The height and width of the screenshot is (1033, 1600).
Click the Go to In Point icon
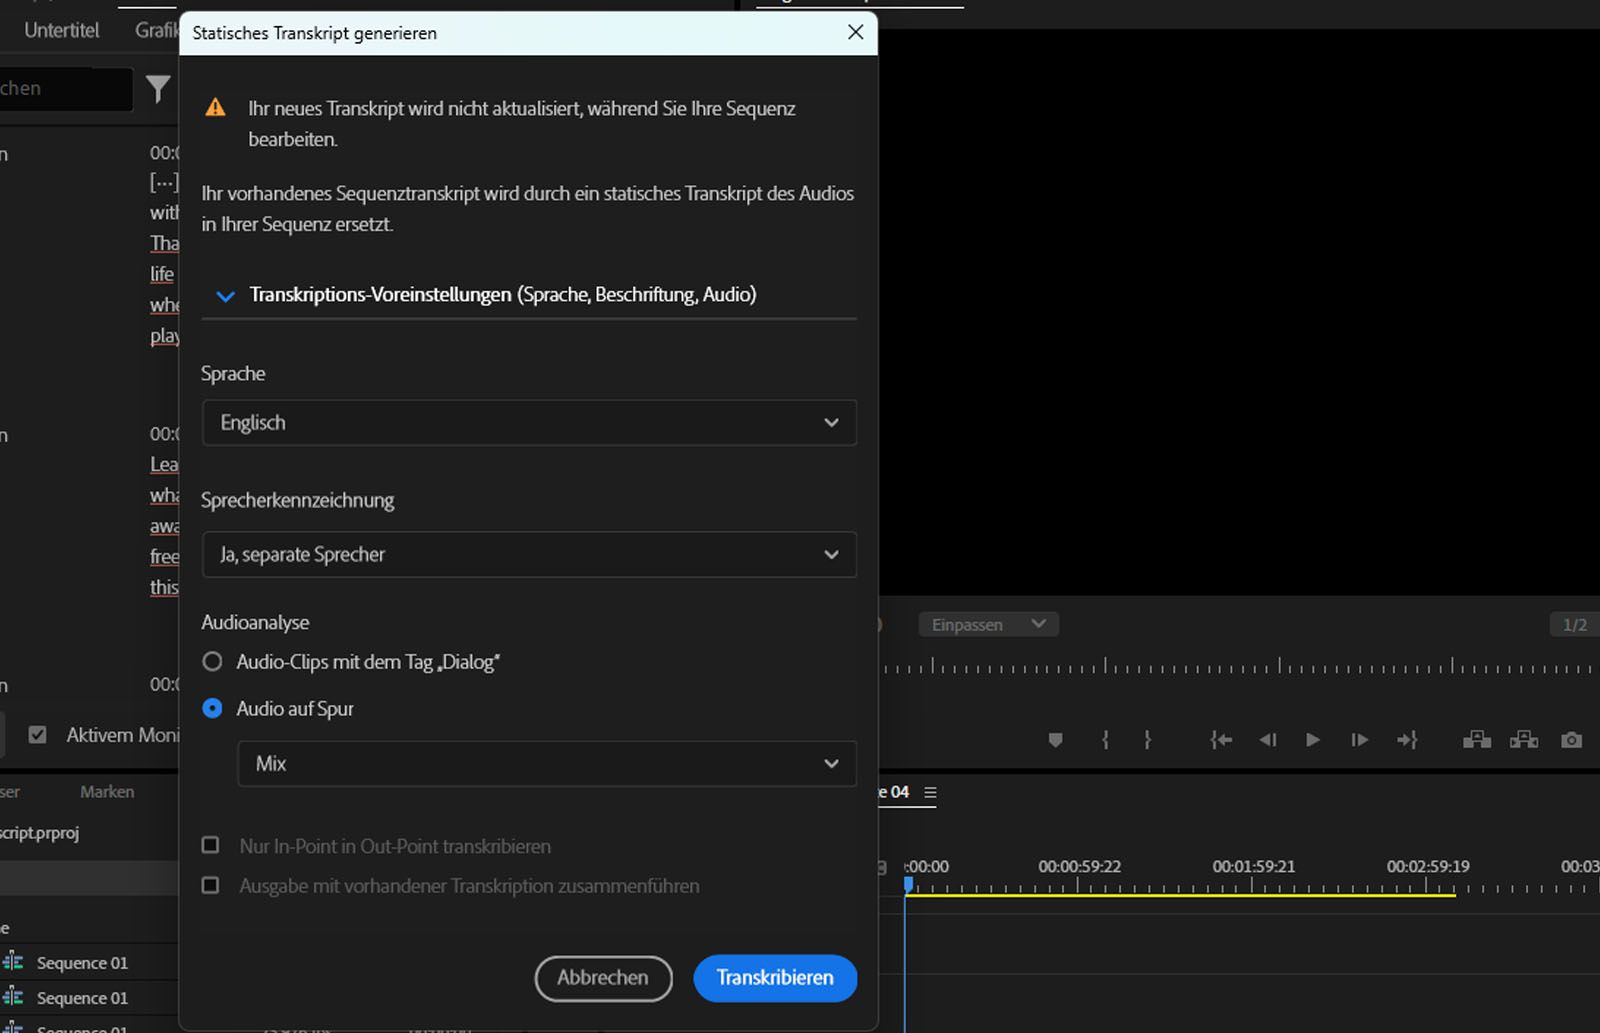1220,740
